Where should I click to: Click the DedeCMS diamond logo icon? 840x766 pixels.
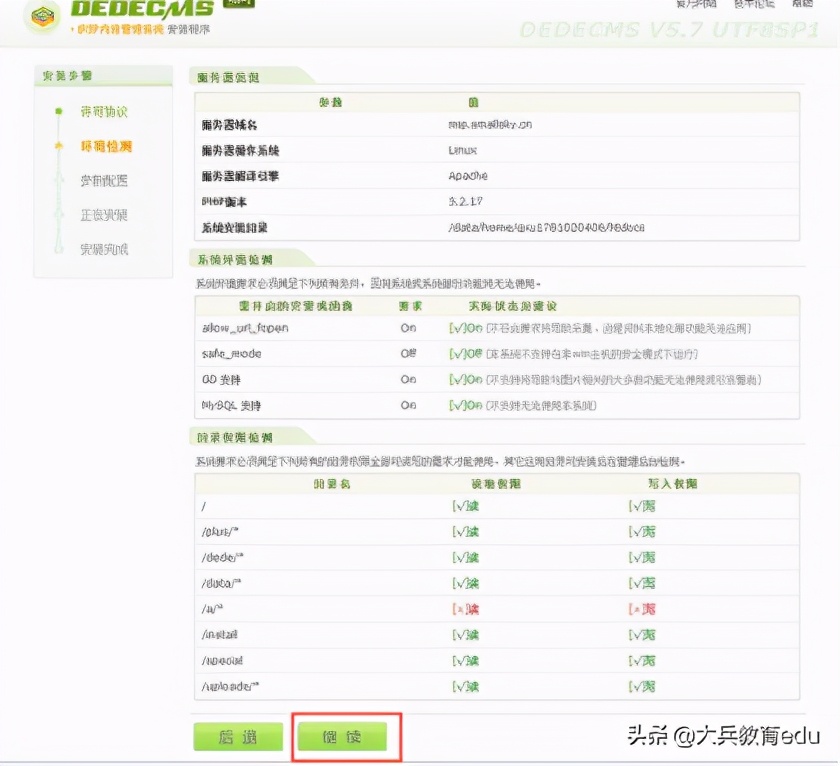[44, 15]
